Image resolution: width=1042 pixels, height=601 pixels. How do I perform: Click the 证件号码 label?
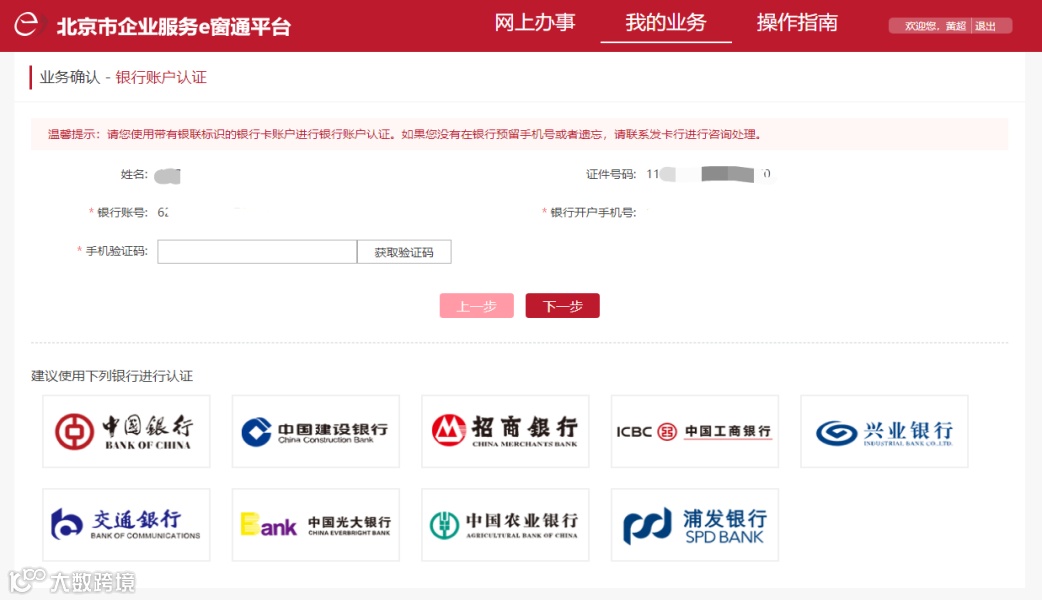coord(611,174)
